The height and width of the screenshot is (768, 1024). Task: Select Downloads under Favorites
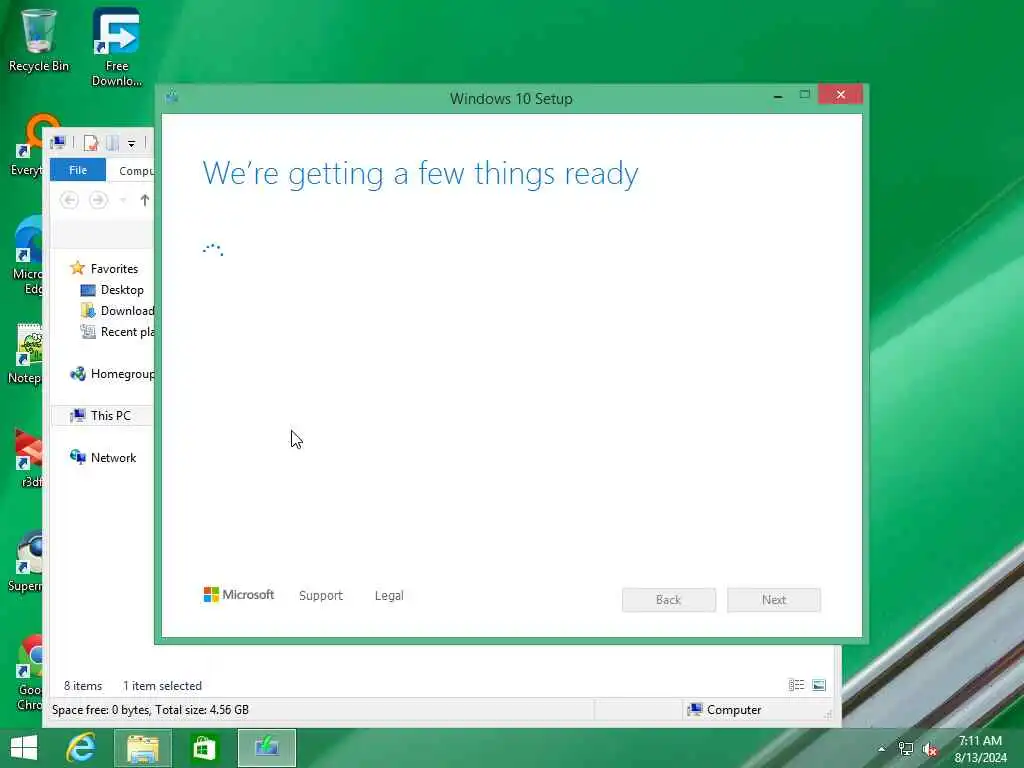click(116, 311)
